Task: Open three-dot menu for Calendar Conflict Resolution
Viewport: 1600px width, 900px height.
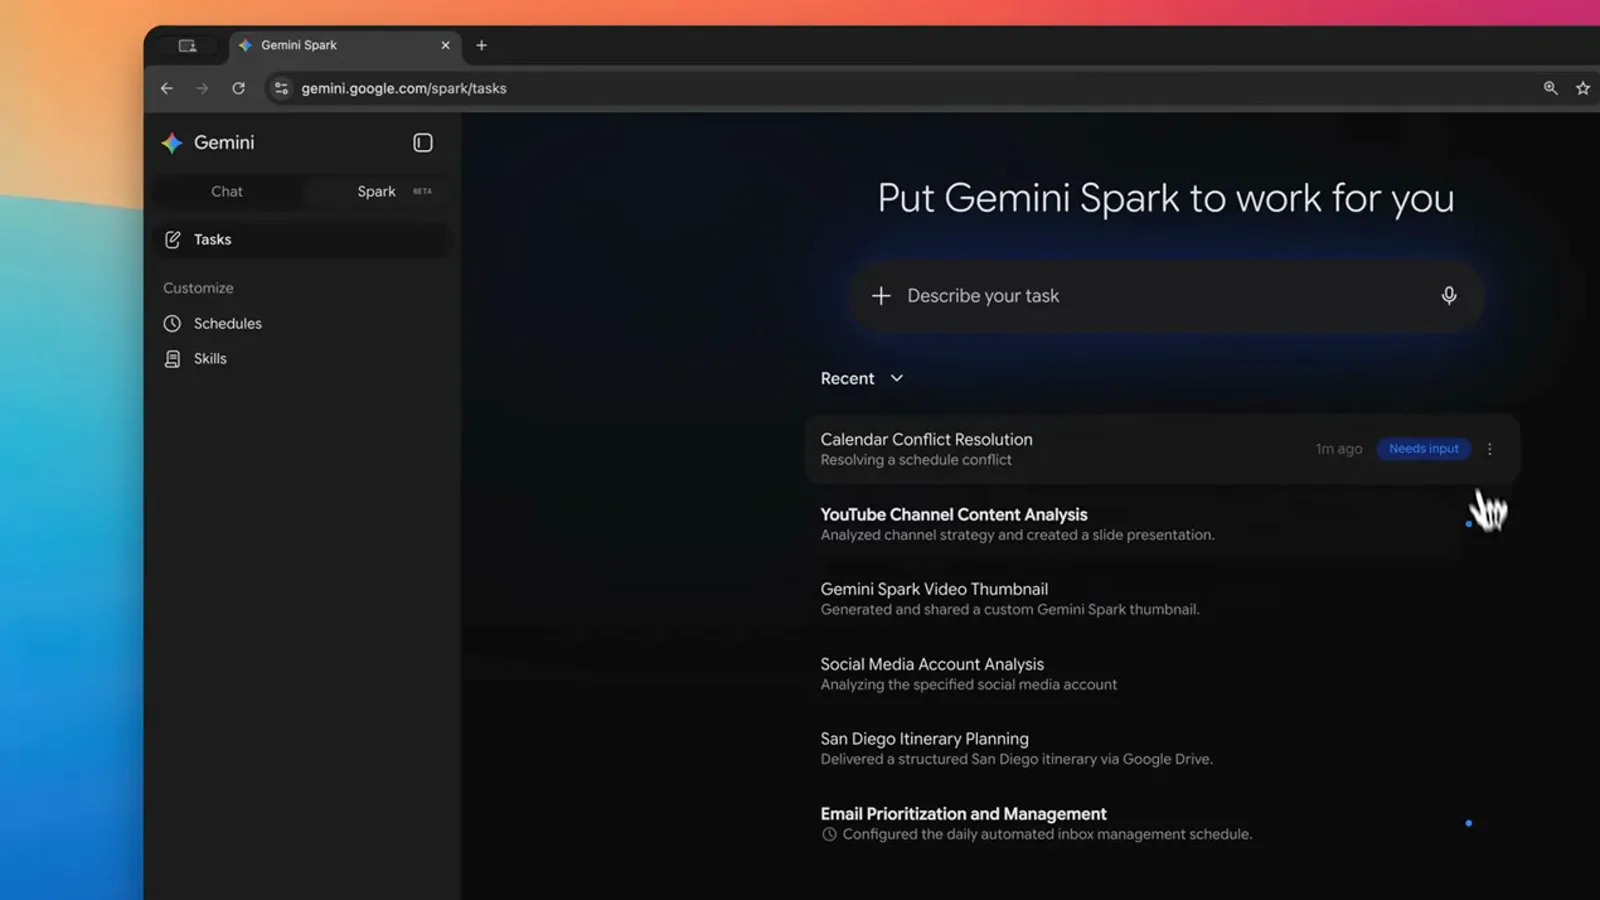Action: 1490,449
